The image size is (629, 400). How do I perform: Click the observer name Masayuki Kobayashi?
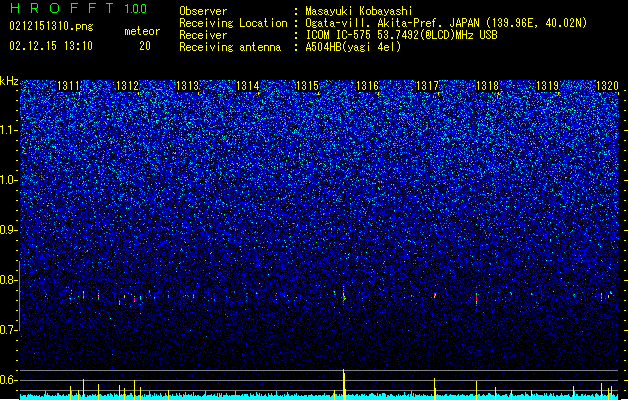358,11
